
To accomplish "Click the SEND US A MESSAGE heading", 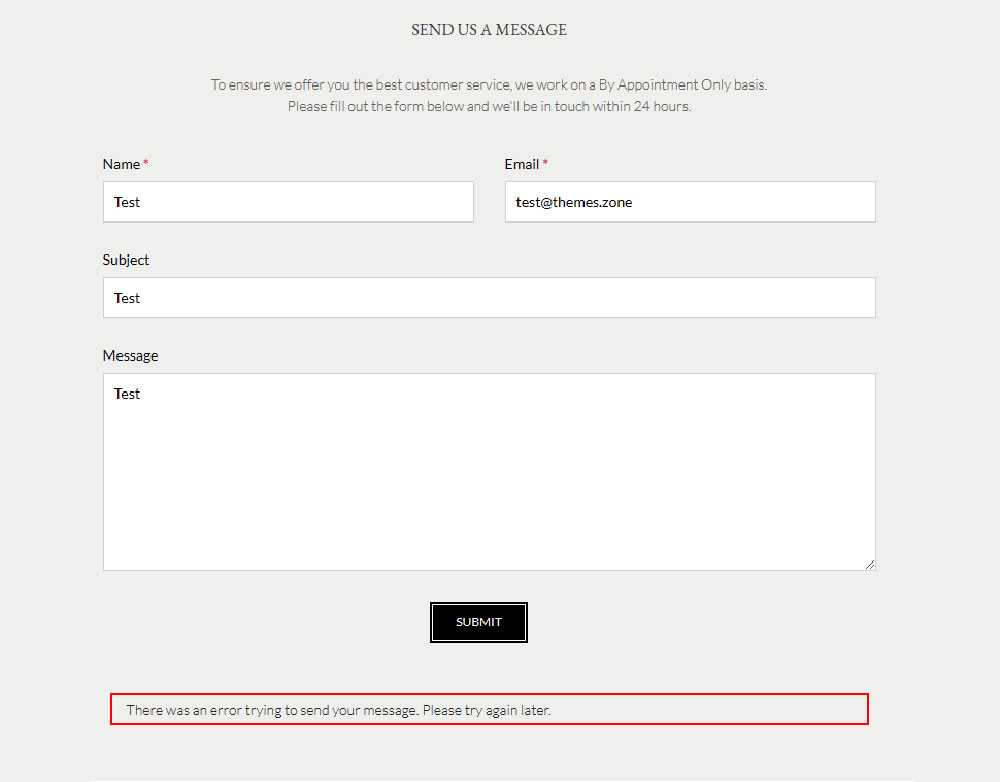I will (489, 29).
